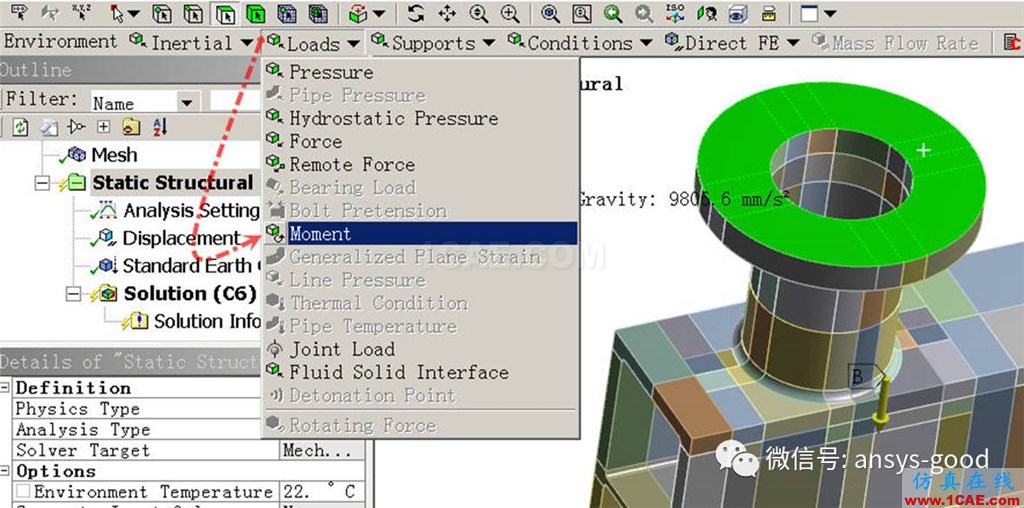Click the Expand on Refresh plus icon
Image resolution: width=1024 pixels, height=508 pixels.
[x=104, y=127]
